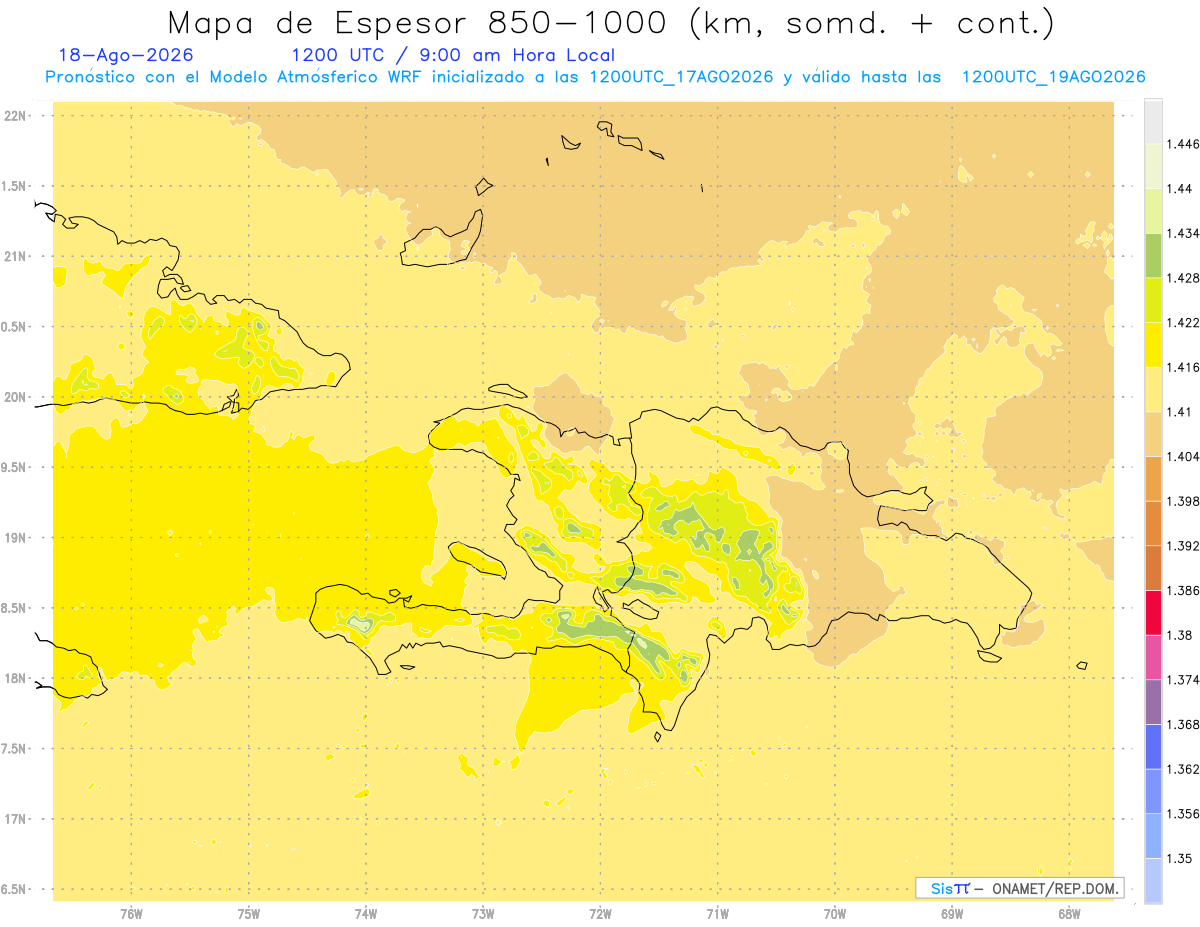The height and width of the screenshot is (927, 1200).
Task: Click the '72W' longitude label
Action: [x=600, y=914]
